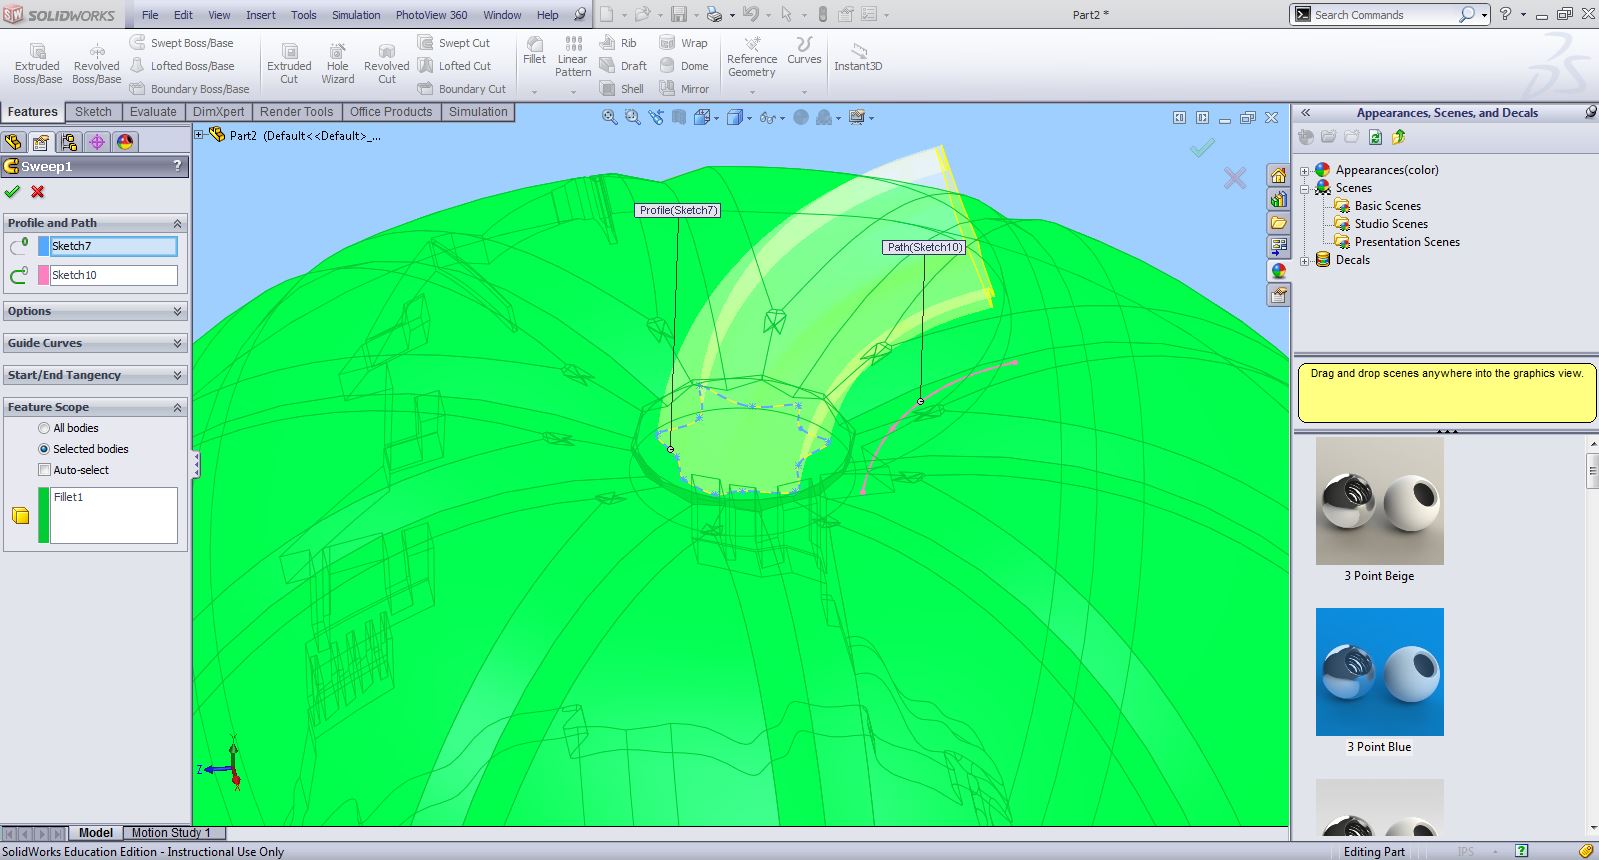This screenshot has height=860, width=1599.
Task: Open the PhotoView 360 menu
Action: coord(431,15)
